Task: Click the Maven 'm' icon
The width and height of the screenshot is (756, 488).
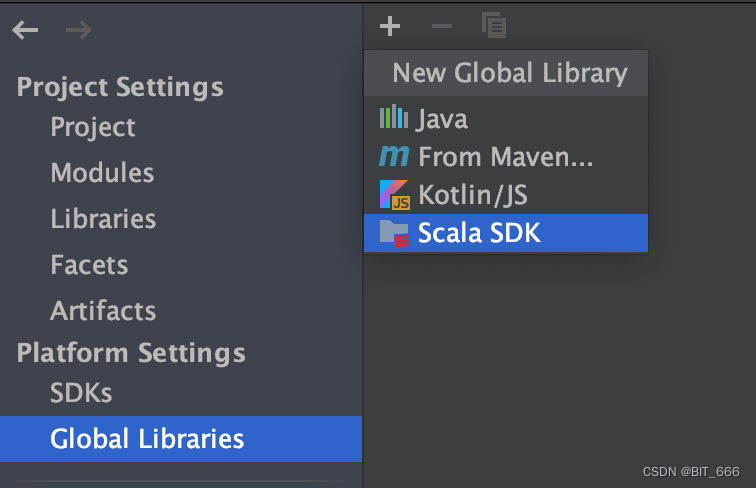Action: pyautogui.click(x=394, y=156)
